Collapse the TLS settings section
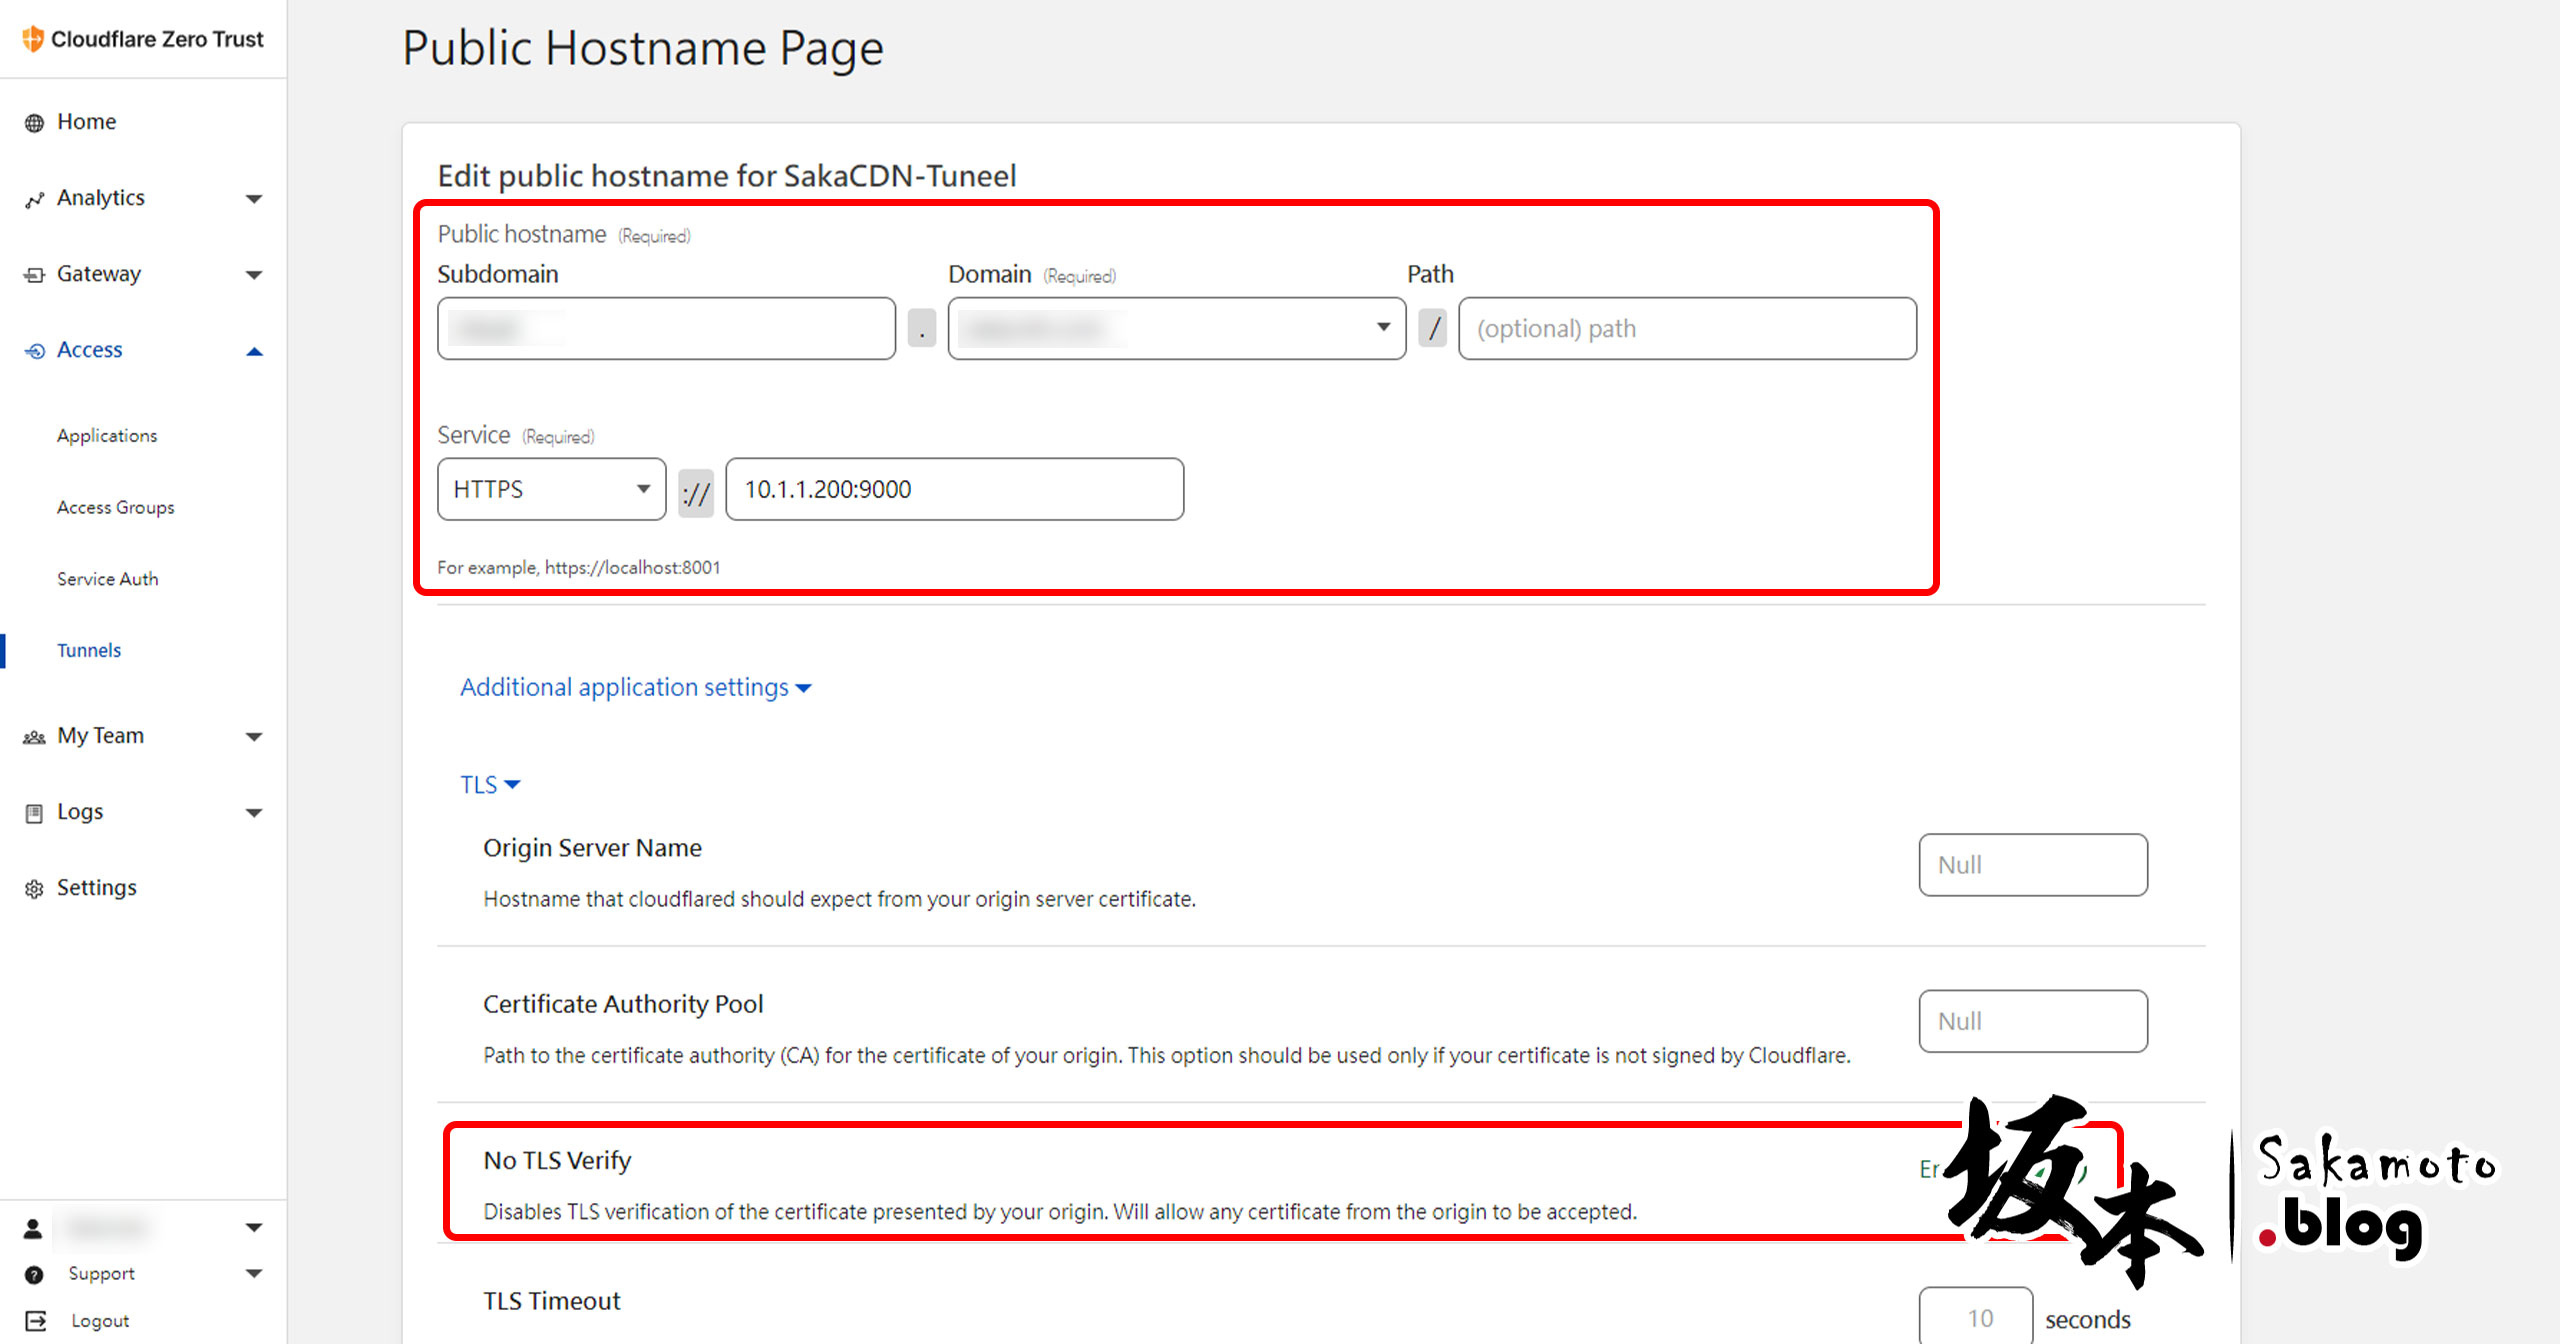 pyautogui.click(x=490, y=785)
